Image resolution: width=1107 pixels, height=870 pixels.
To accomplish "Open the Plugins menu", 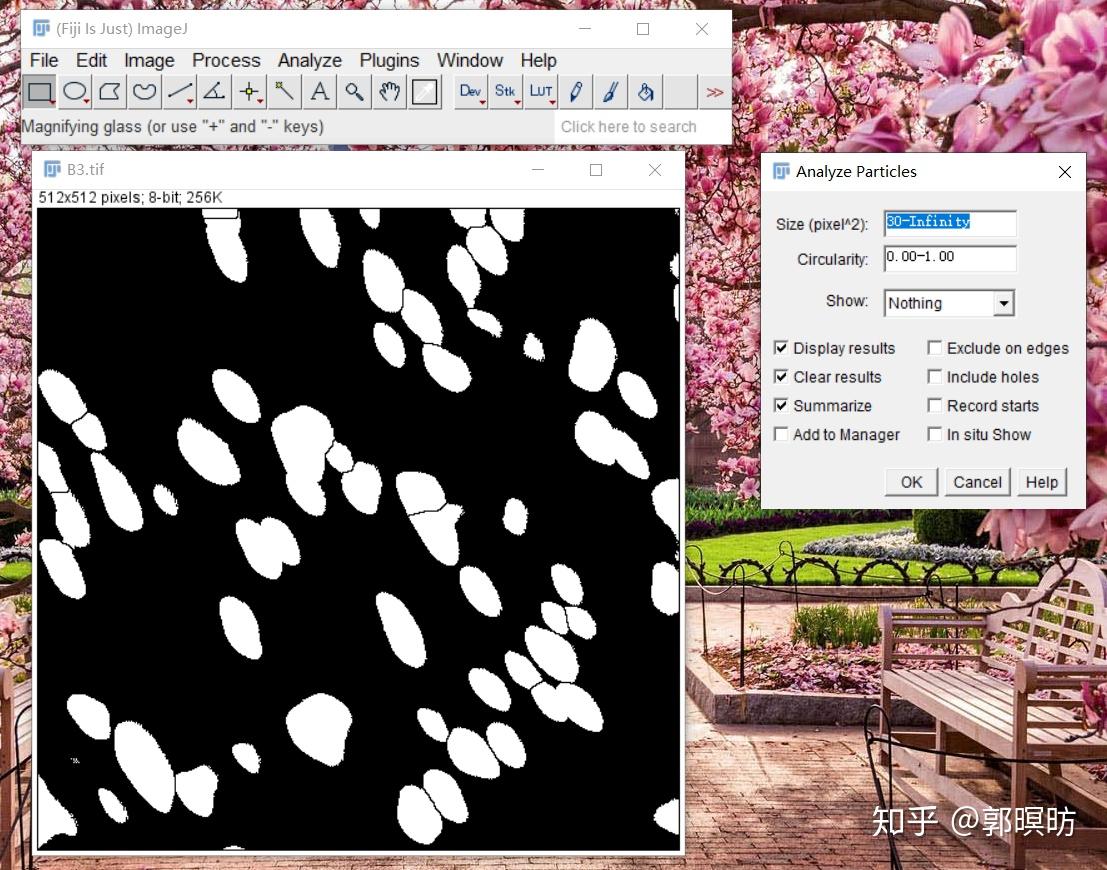I will pyautogui.click(x=389, y=60).
